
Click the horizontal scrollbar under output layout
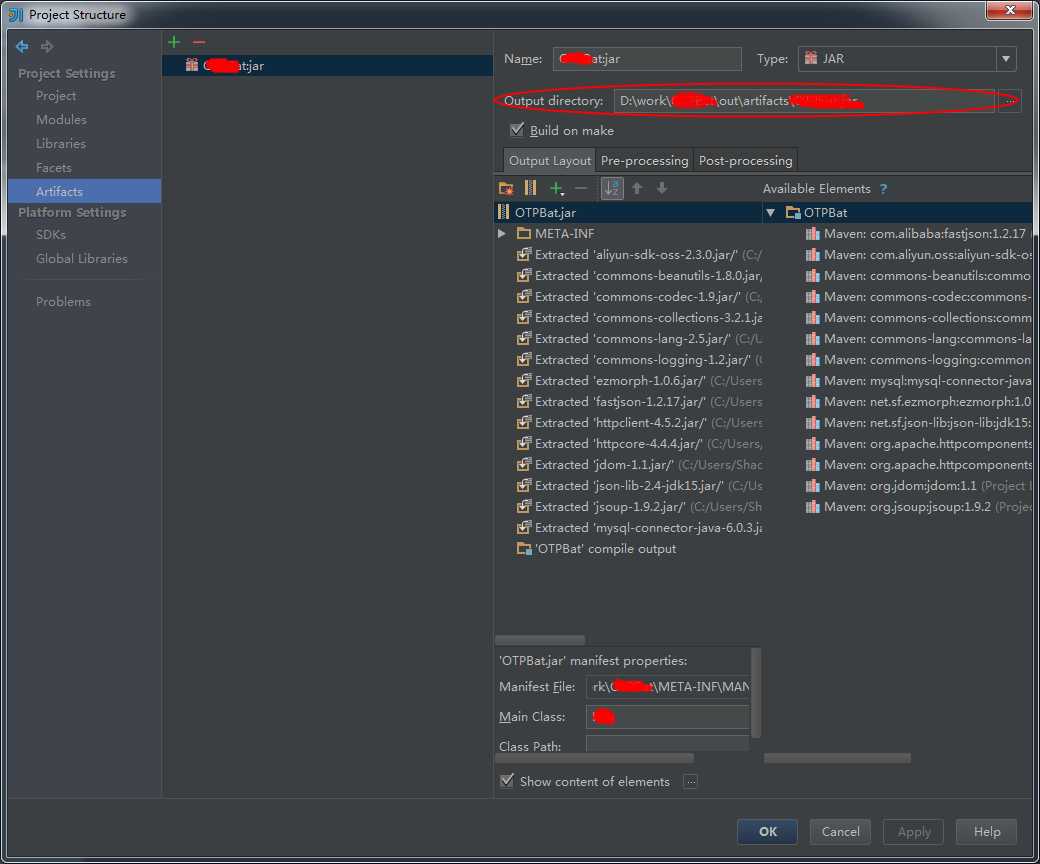click(x=540, y=640)
